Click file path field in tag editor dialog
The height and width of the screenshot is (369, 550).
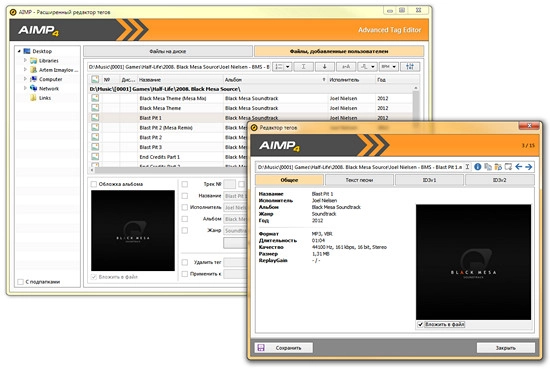tap(360, 167)
